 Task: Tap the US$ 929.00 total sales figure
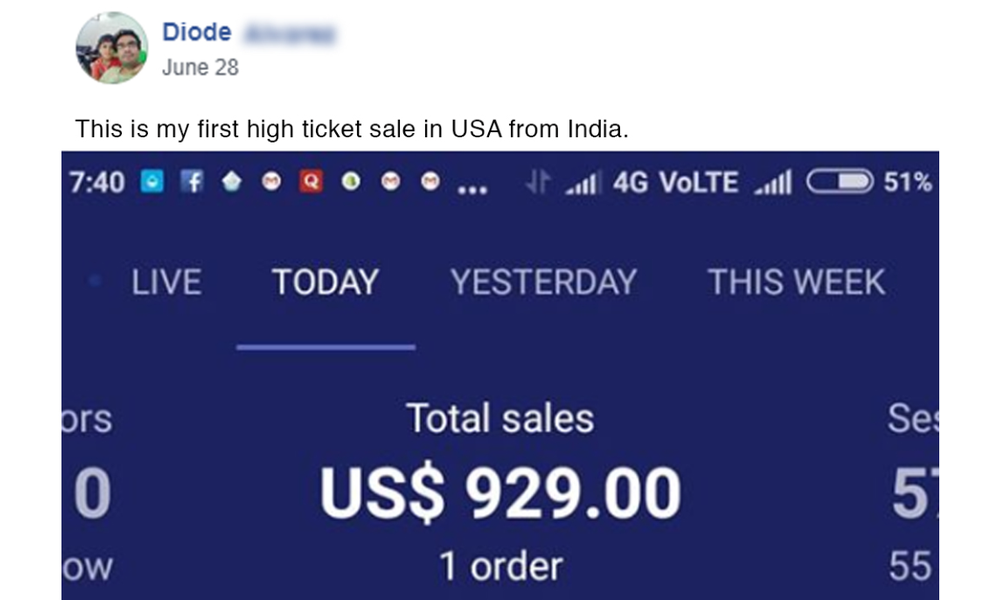point(500,492)
